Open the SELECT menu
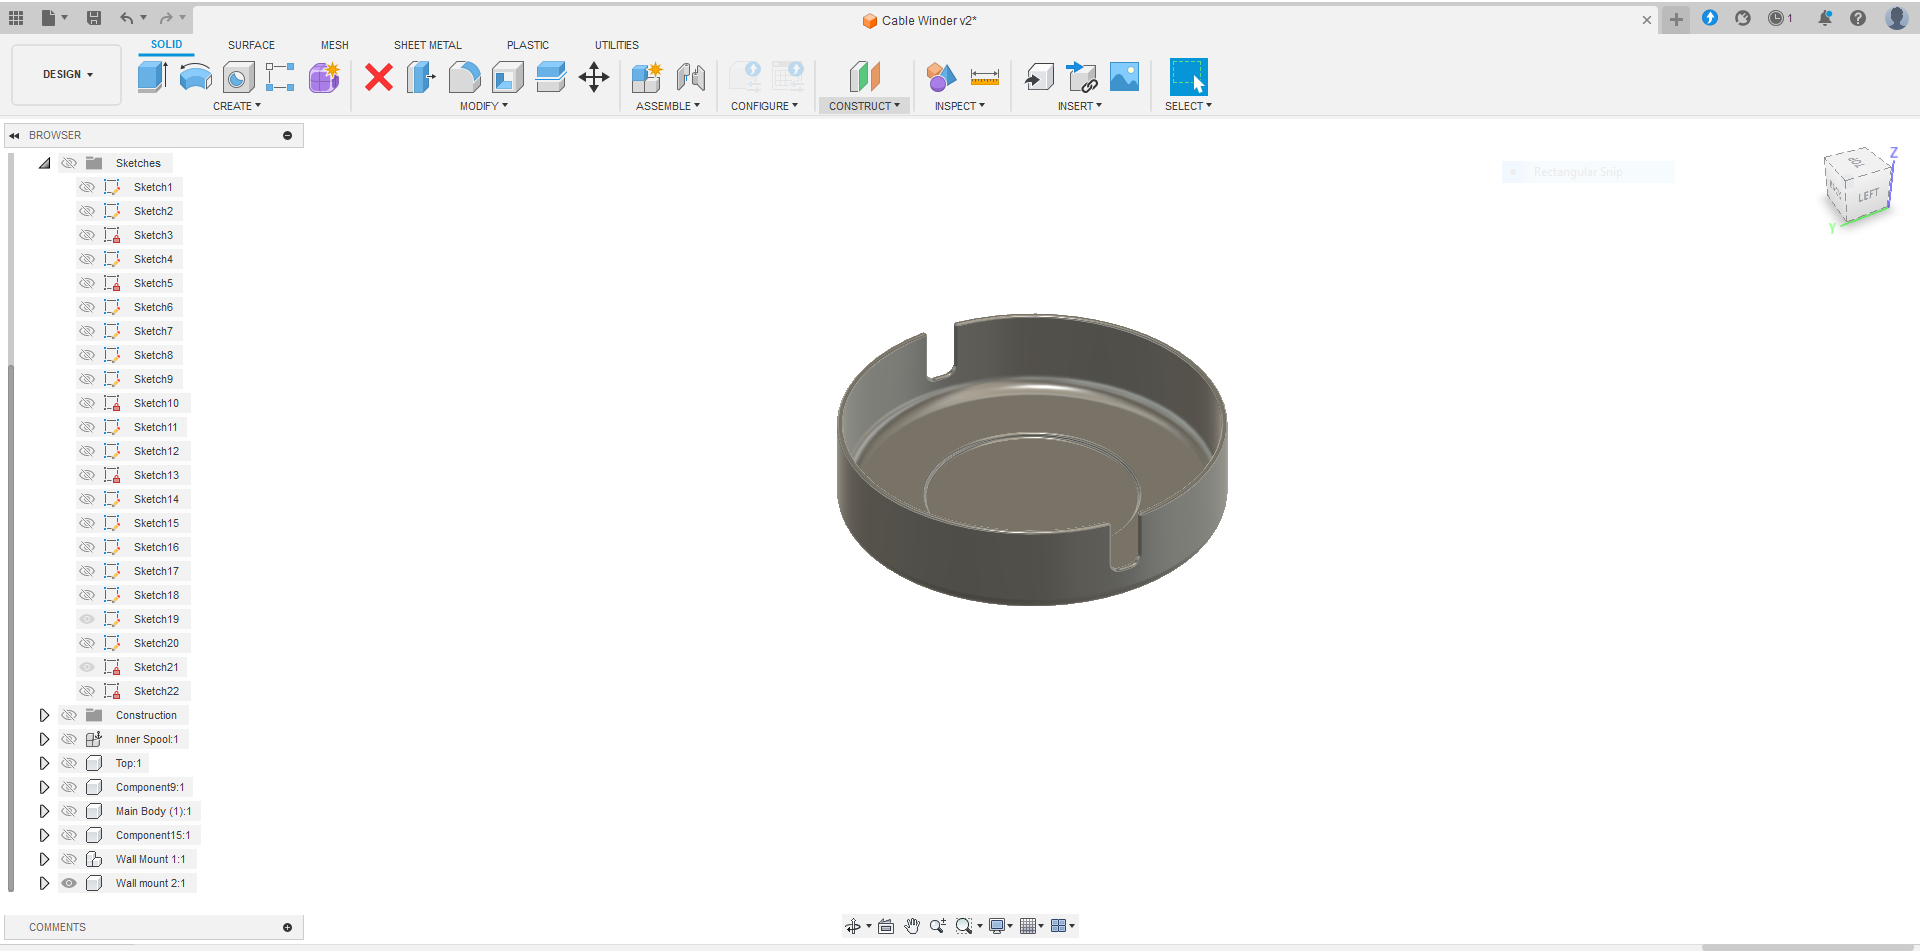This screenshot has height=951, width=1920. click(1188, 106)
